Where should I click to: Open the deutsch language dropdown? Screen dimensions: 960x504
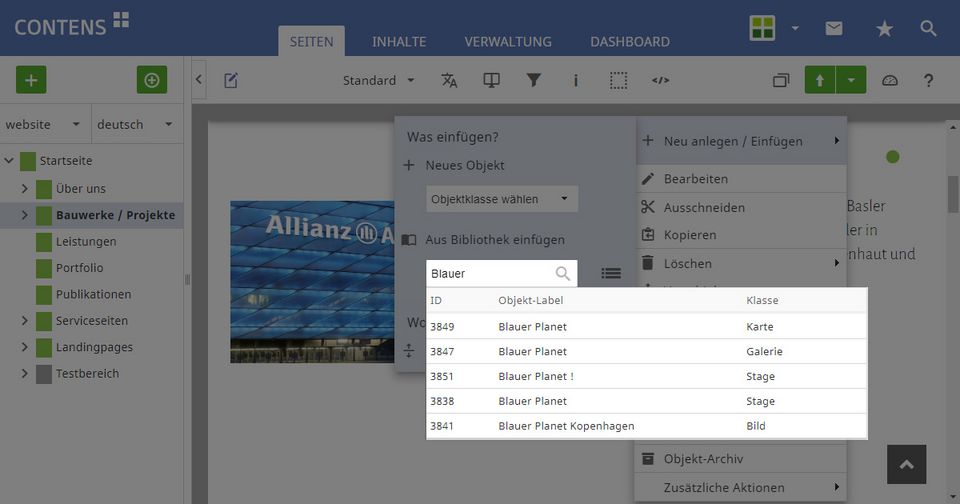point(137,125)
